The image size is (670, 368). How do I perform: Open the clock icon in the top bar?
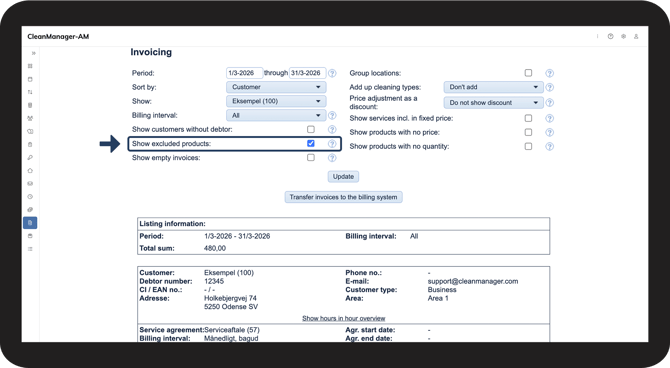tap(611, 36)
